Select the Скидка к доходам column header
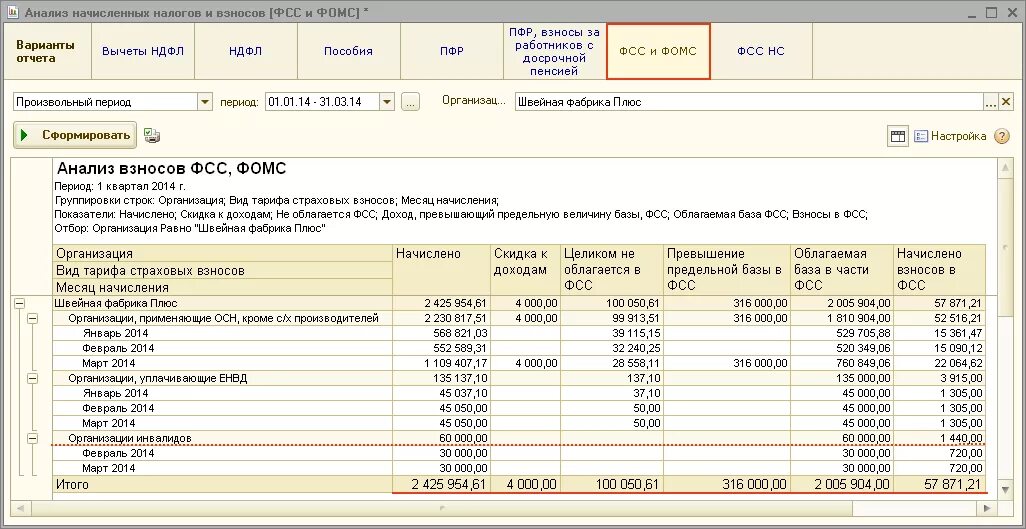The height and width of the screenshot is (529, 1026). pyautogui.click(x=525, y=270)
